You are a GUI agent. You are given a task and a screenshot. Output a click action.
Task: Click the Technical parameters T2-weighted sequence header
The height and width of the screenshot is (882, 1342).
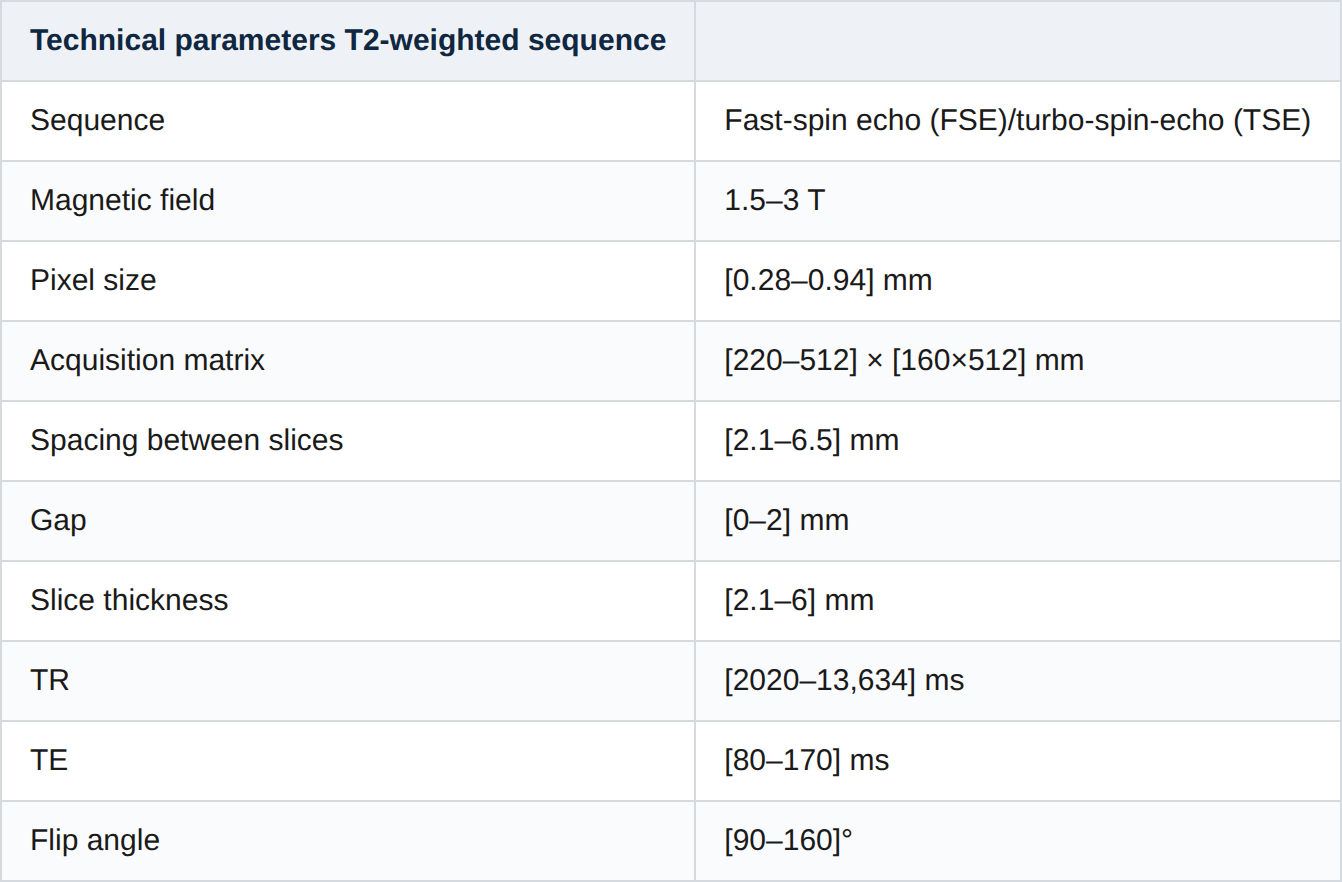348,40
